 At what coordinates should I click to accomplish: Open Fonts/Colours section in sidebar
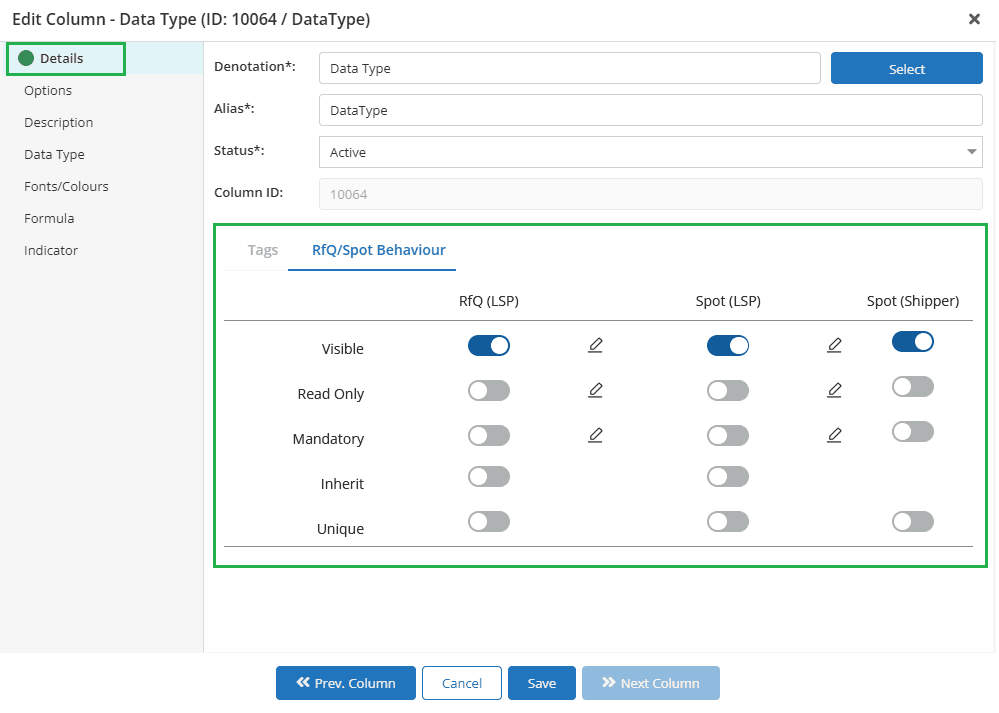coord(66,186)
